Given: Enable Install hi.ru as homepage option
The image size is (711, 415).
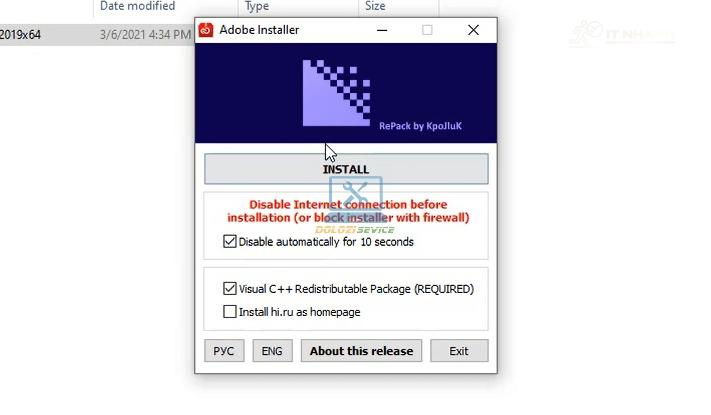Looking at the screenshot, I should tap(230, 312).
